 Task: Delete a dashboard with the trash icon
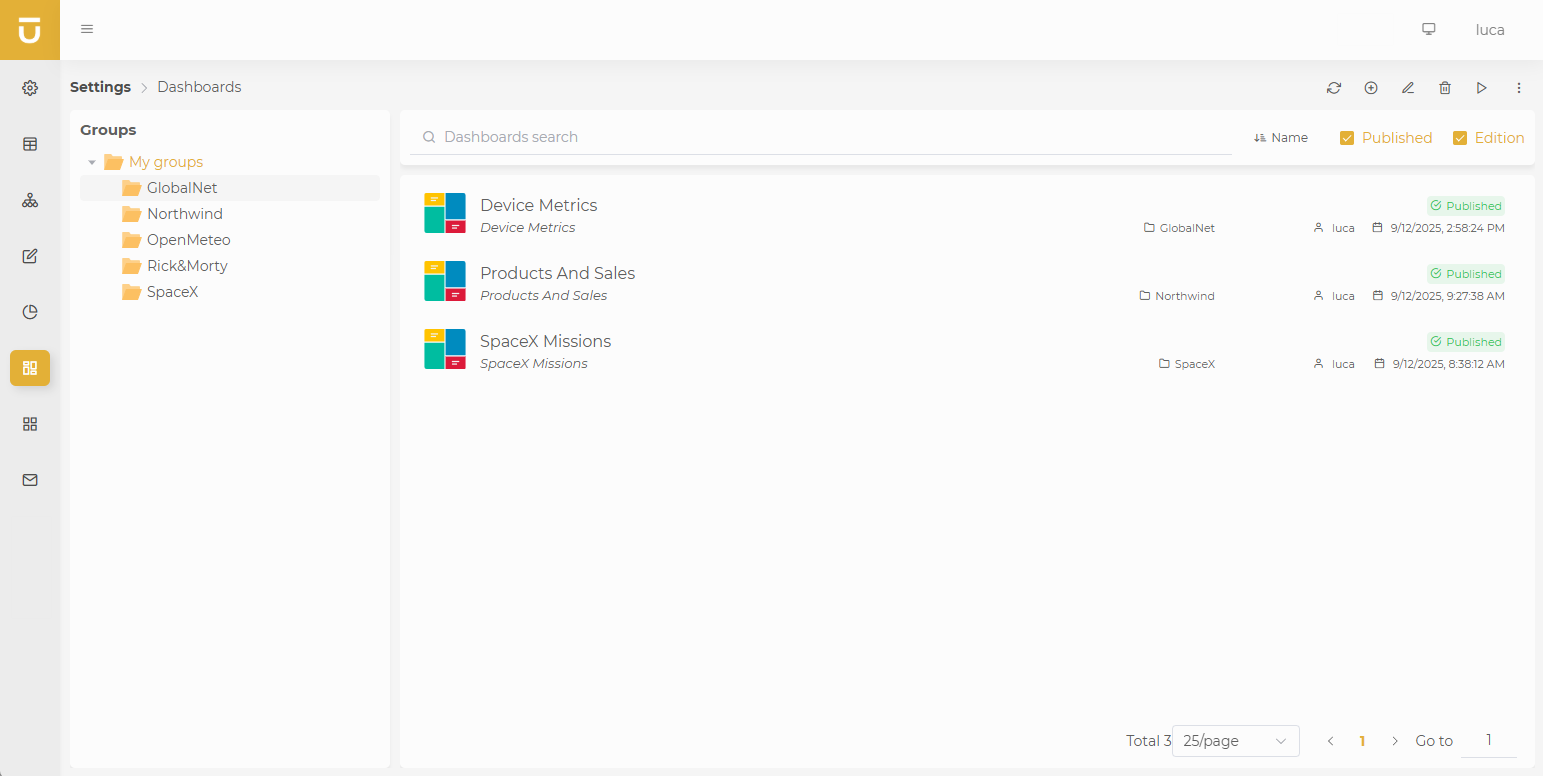pos(1445,88)
